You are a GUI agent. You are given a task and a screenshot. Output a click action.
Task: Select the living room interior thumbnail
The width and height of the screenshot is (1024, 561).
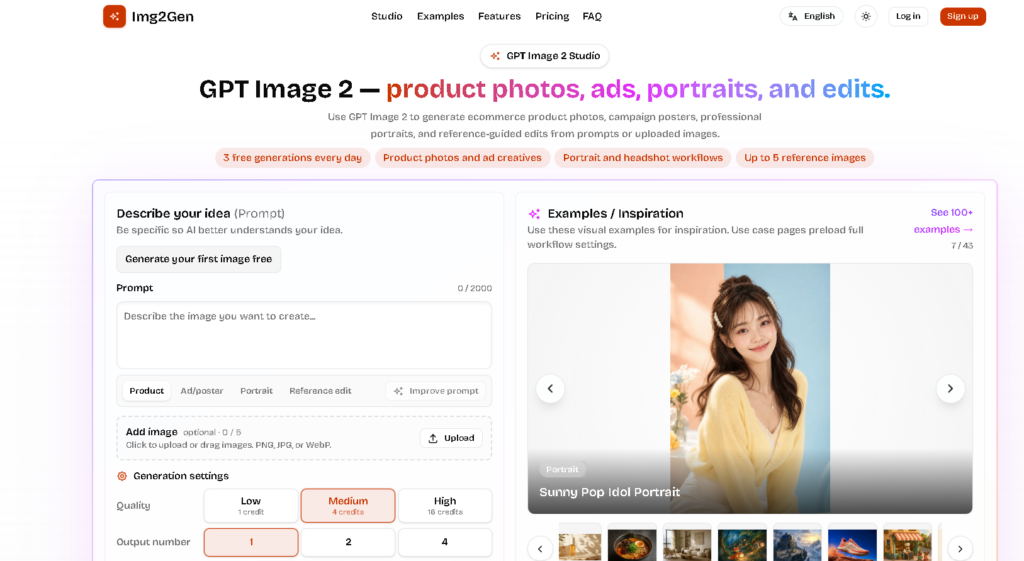687,542
